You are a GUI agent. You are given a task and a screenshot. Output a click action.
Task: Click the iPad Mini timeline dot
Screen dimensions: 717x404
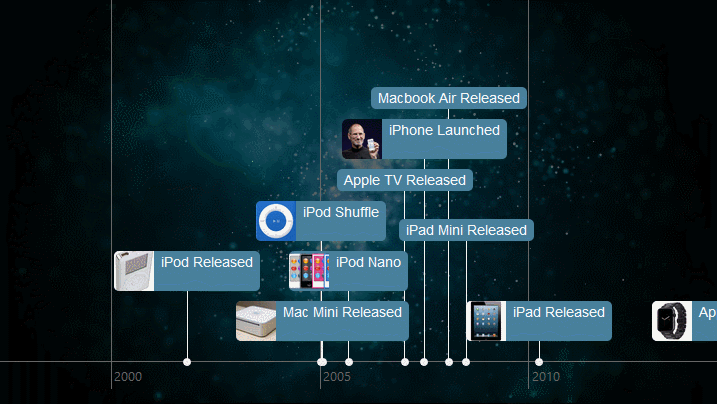[x=466, y=362]
